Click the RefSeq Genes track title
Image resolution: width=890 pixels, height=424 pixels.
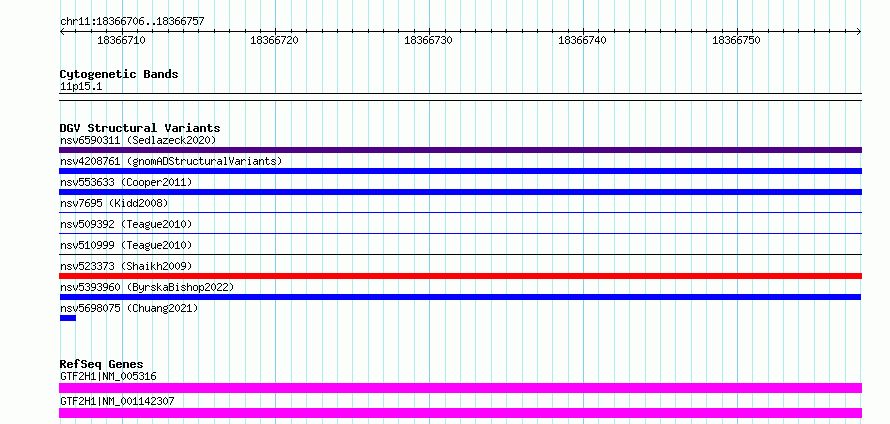click(102, 364)
